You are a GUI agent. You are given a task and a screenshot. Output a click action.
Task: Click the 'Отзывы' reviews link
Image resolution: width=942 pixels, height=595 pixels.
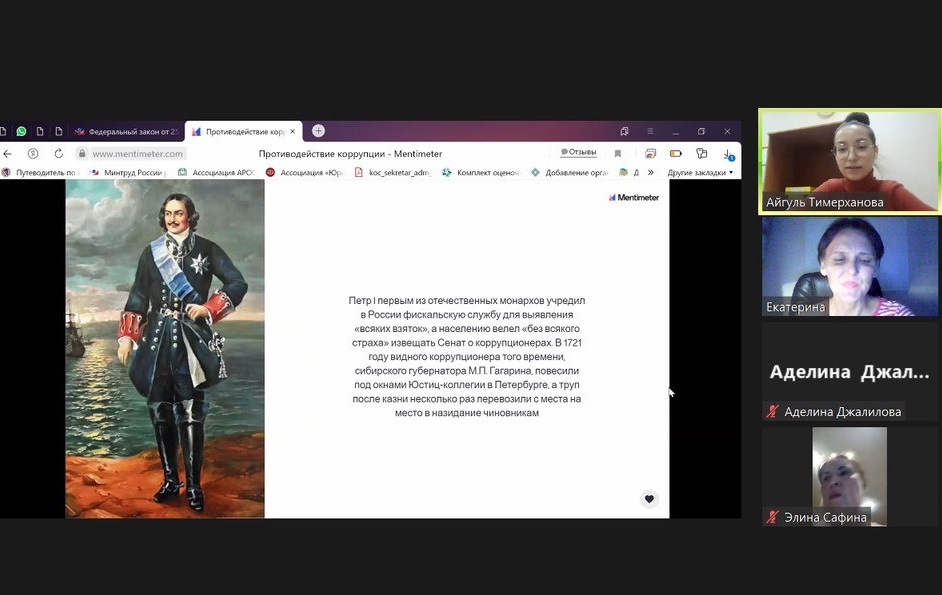tap(578, 153)
